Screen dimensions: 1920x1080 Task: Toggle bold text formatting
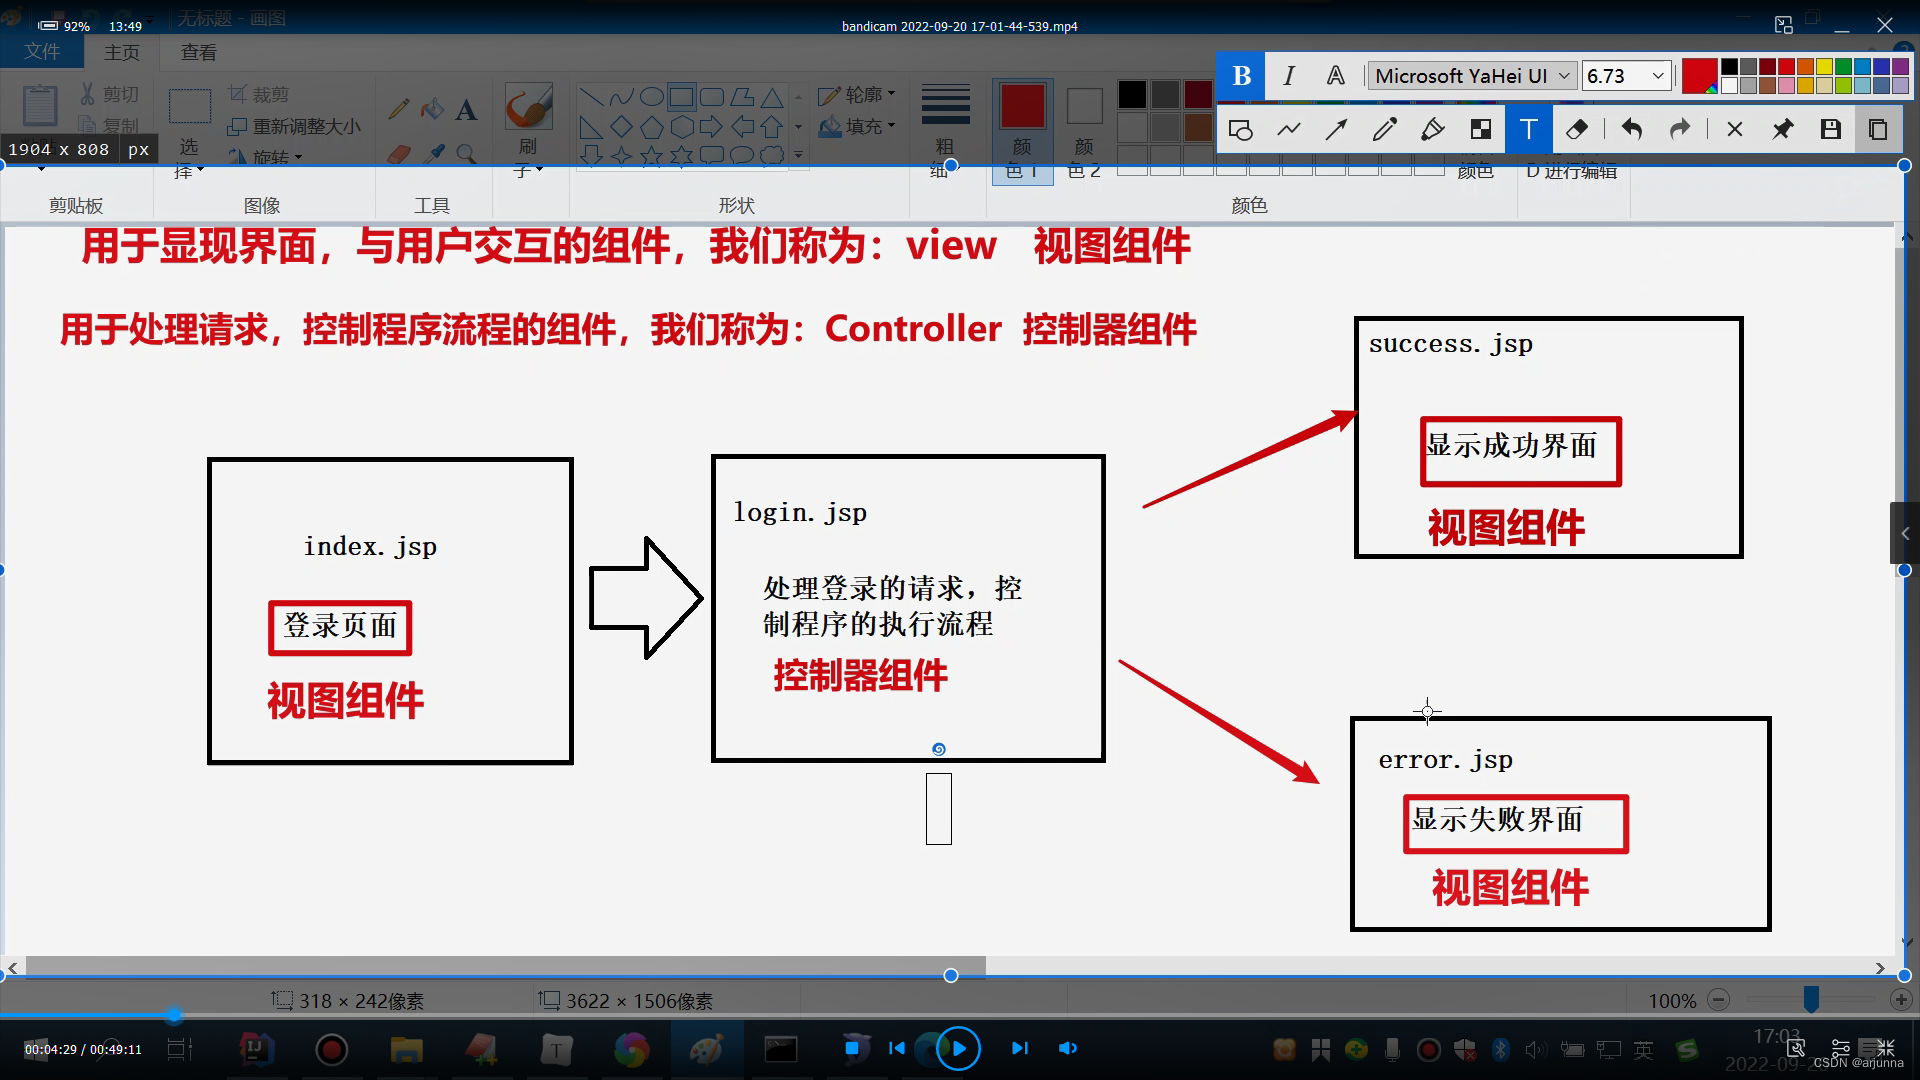(x=1241, y=76)
